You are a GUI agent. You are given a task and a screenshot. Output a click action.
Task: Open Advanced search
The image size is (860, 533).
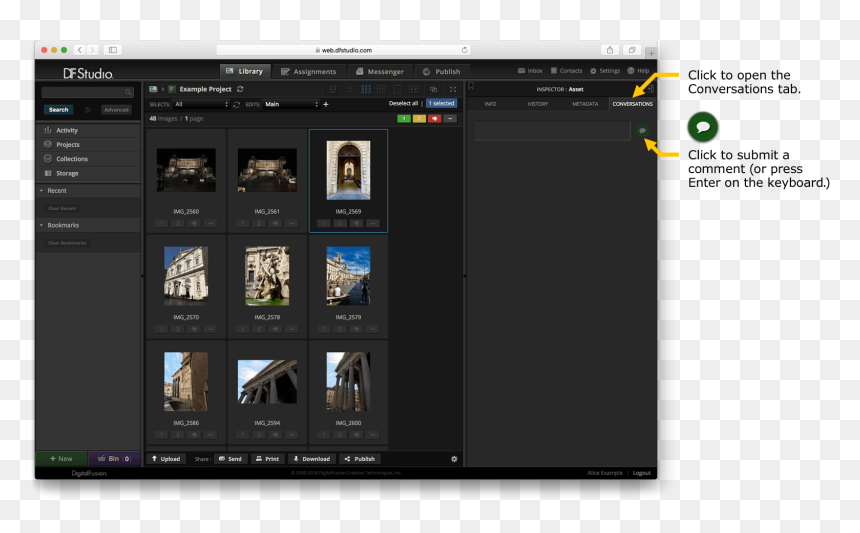(116, 110)
